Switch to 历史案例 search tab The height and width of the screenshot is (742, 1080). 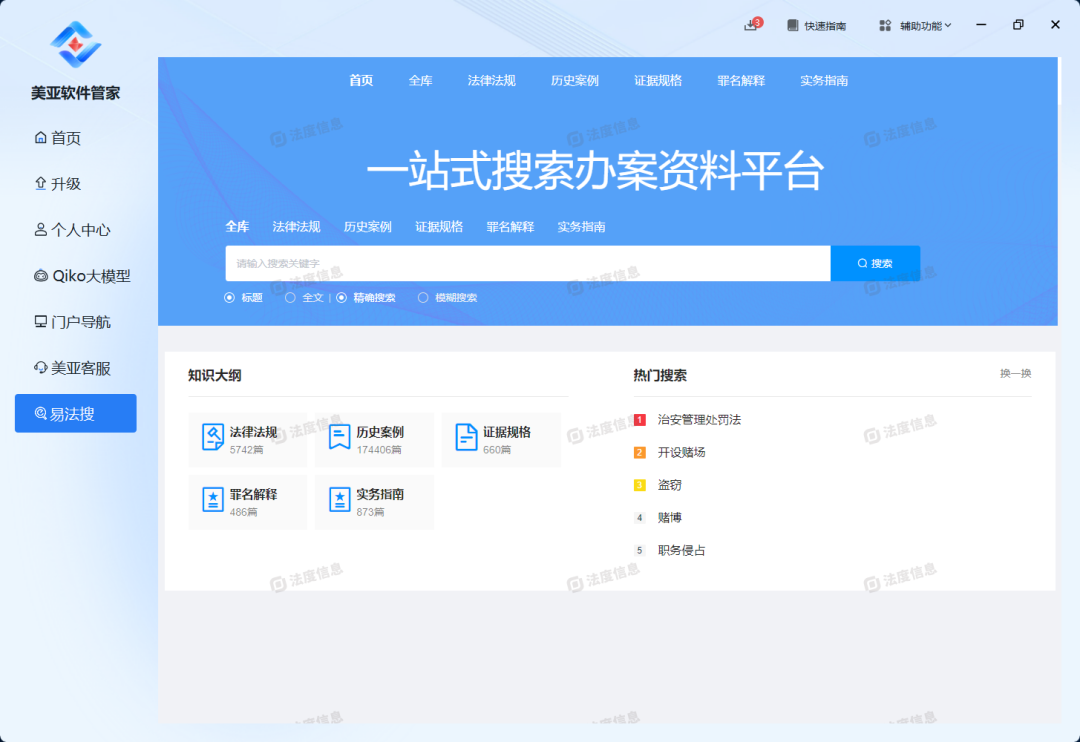[x=367, y=227]
